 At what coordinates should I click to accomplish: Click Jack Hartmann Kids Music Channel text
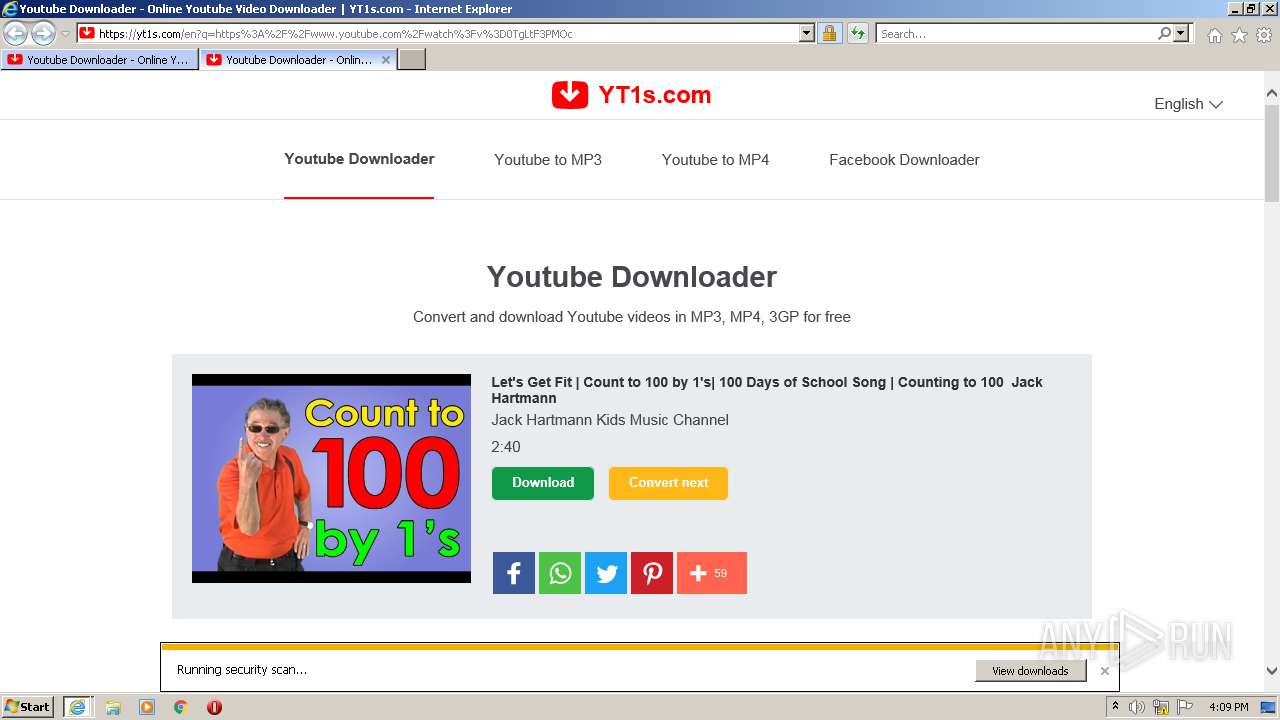610,420
